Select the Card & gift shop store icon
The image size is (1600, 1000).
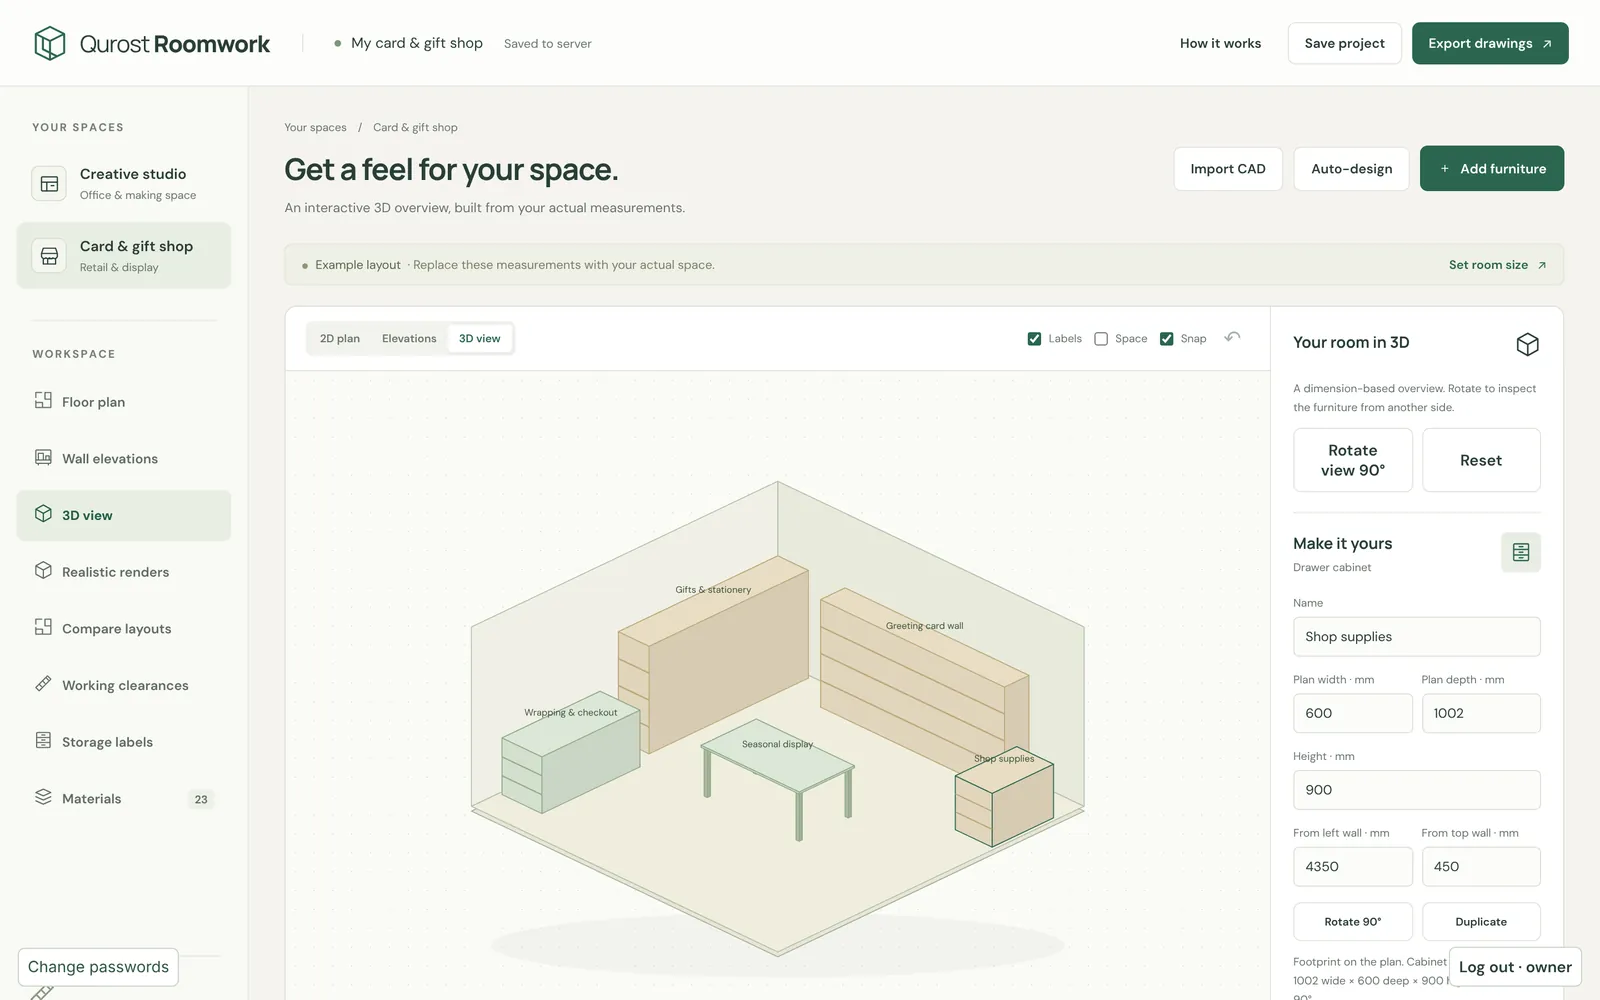point(49,256)
